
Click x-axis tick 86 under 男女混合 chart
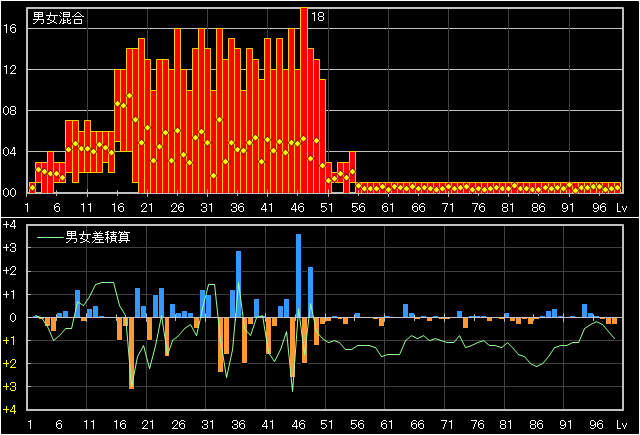[x=538, y=208]
